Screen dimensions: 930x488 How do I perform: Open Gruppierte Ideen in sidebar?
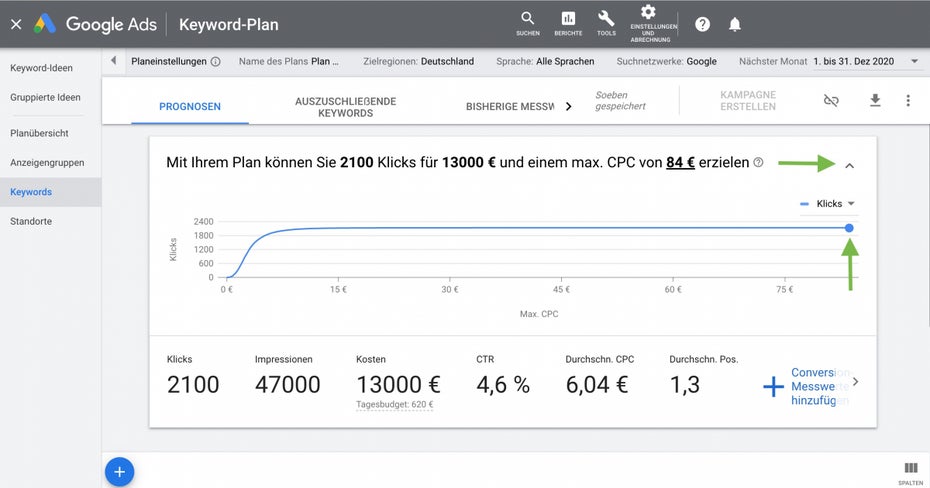tap(45, 97)
